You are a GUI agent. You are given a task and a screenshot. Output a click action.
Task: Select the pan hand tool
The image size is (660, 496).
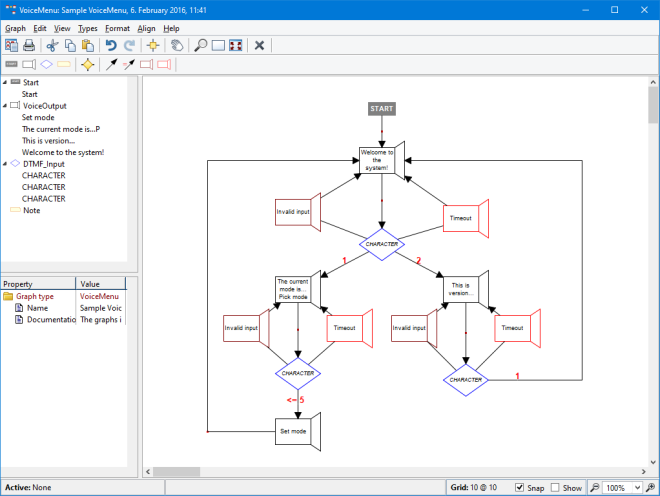pos(175,45)
